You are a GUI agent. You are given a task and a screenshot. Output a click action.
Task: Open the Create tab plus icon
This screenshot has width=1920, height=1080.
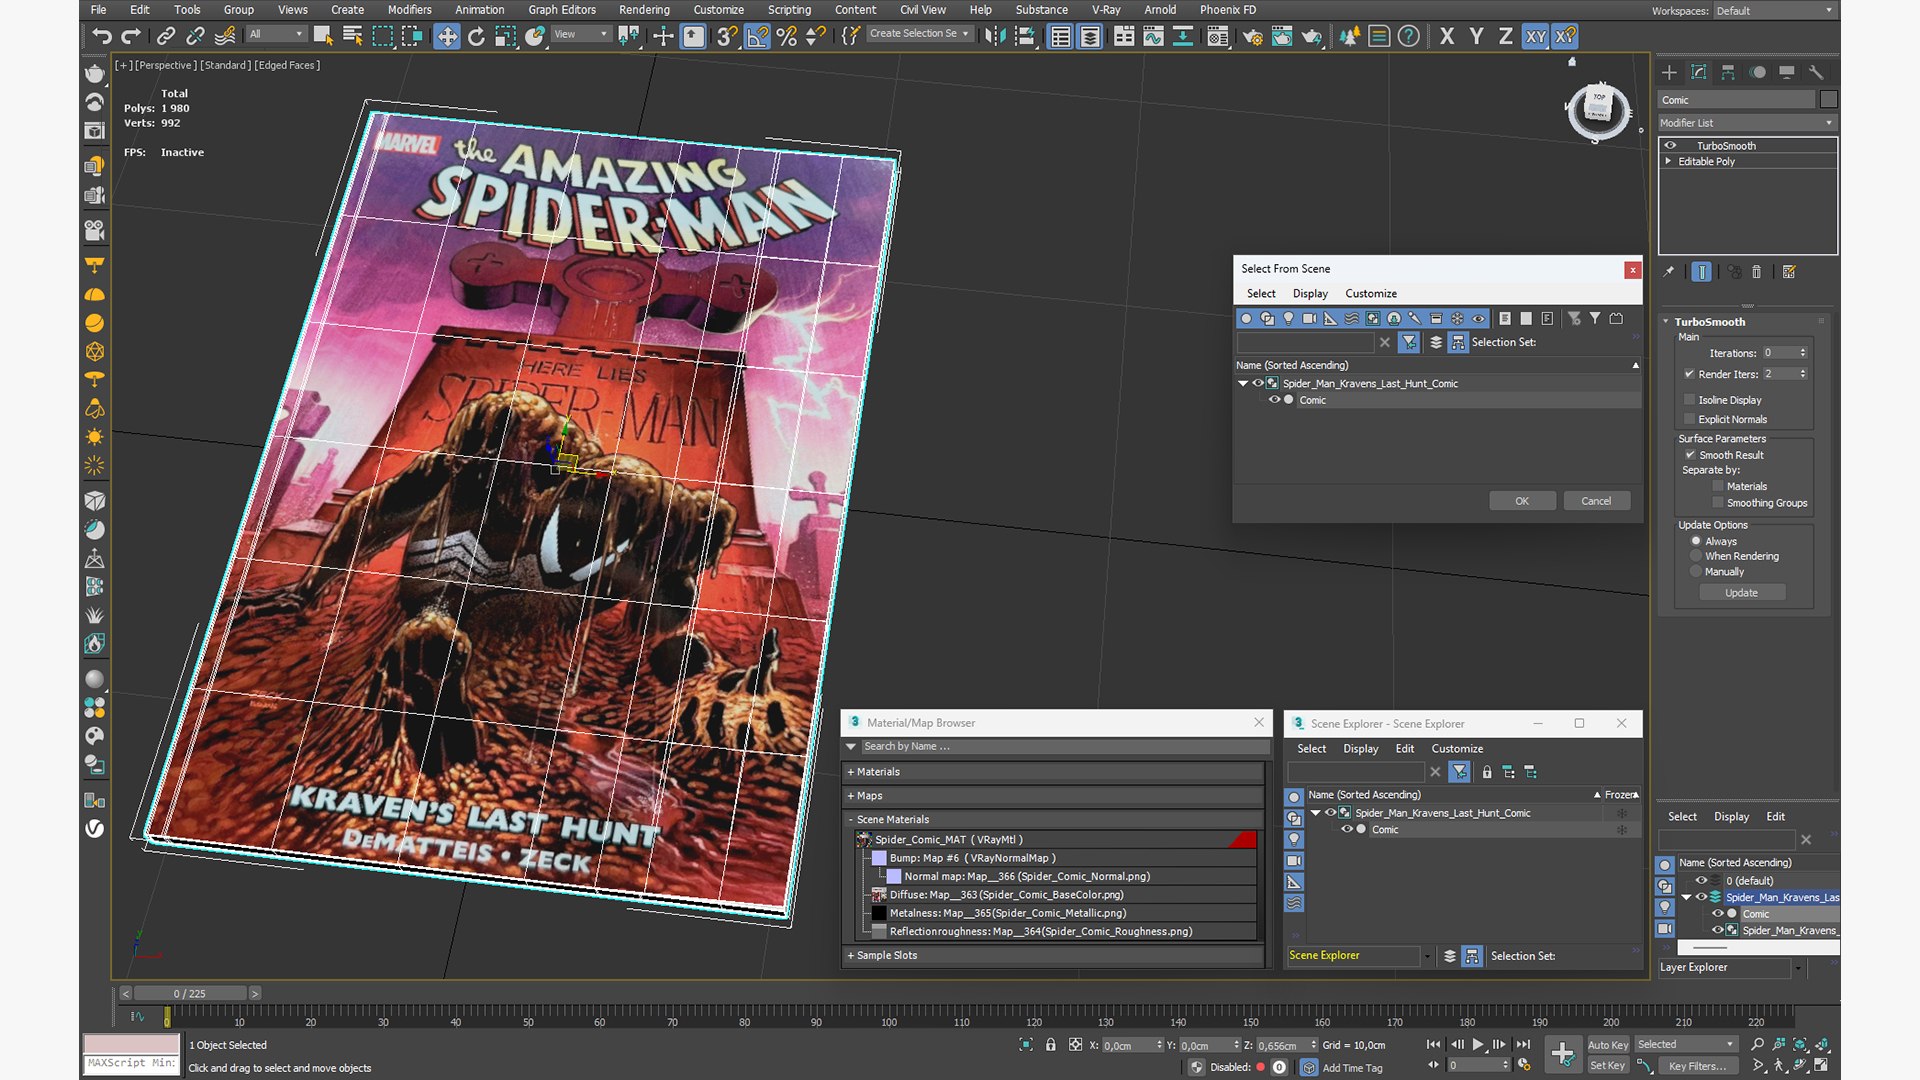1669,72
